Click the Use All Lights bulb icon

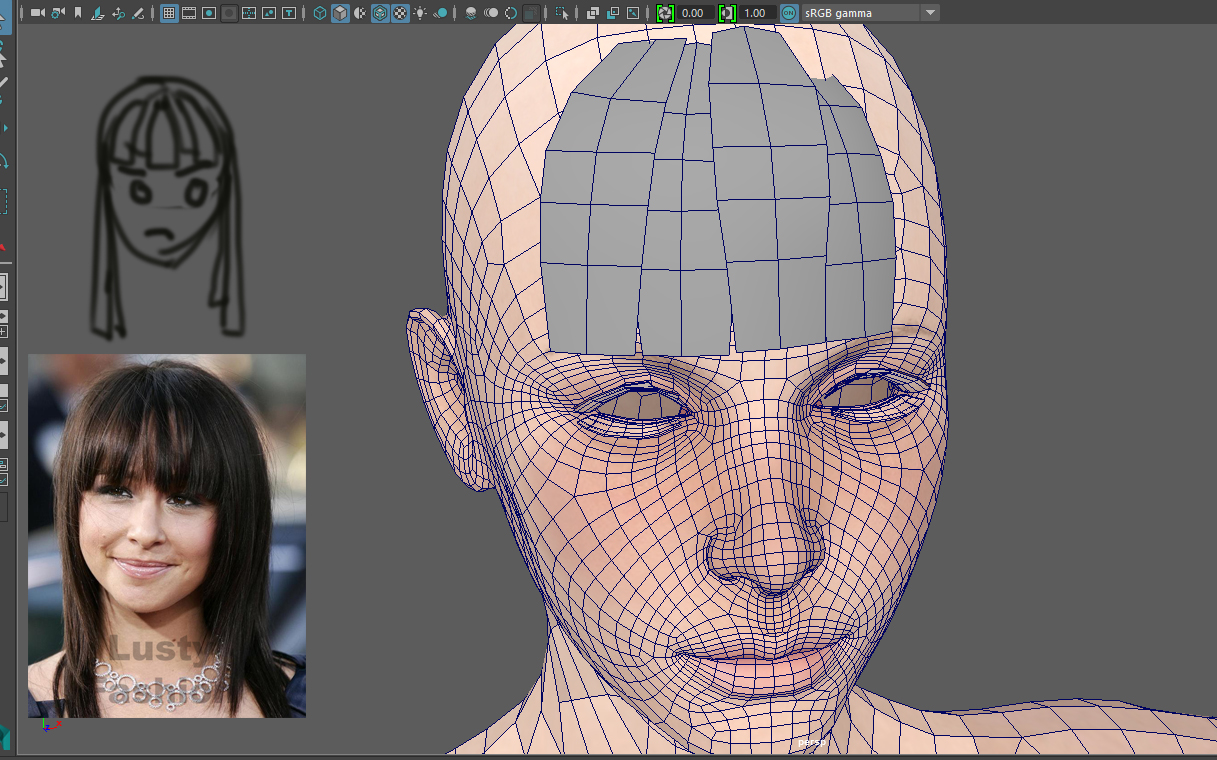(x=421, y=13)
